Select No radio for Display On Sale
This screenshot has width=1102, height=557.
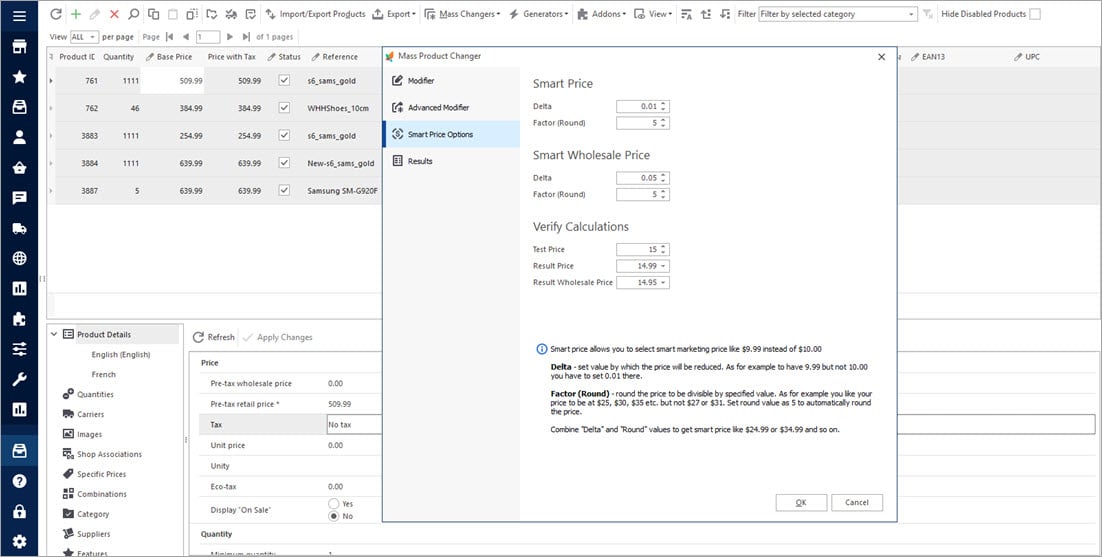click(x=334, y=516)
